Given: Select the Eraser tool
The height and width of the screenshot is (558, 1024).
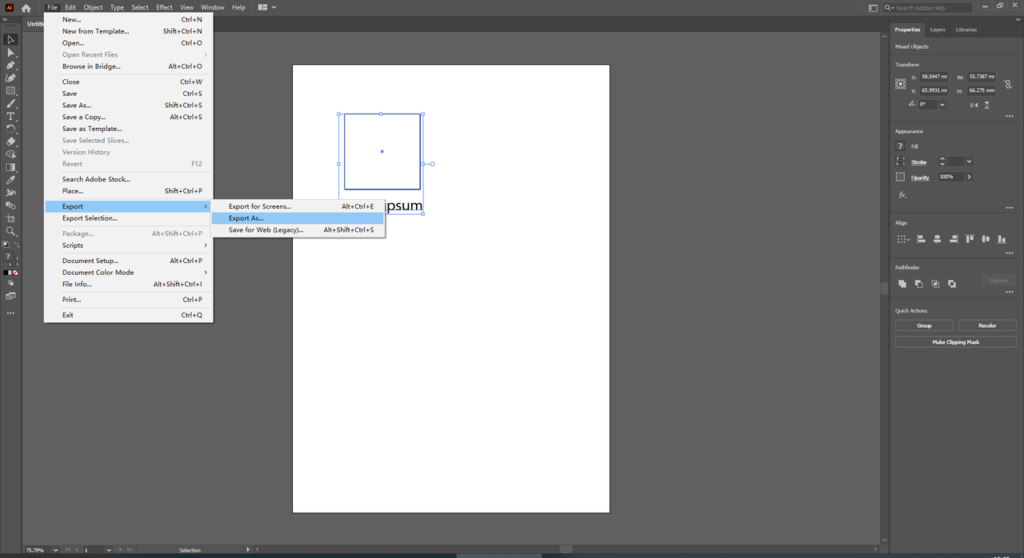Looking at the screenshot, I should [10, 142].
